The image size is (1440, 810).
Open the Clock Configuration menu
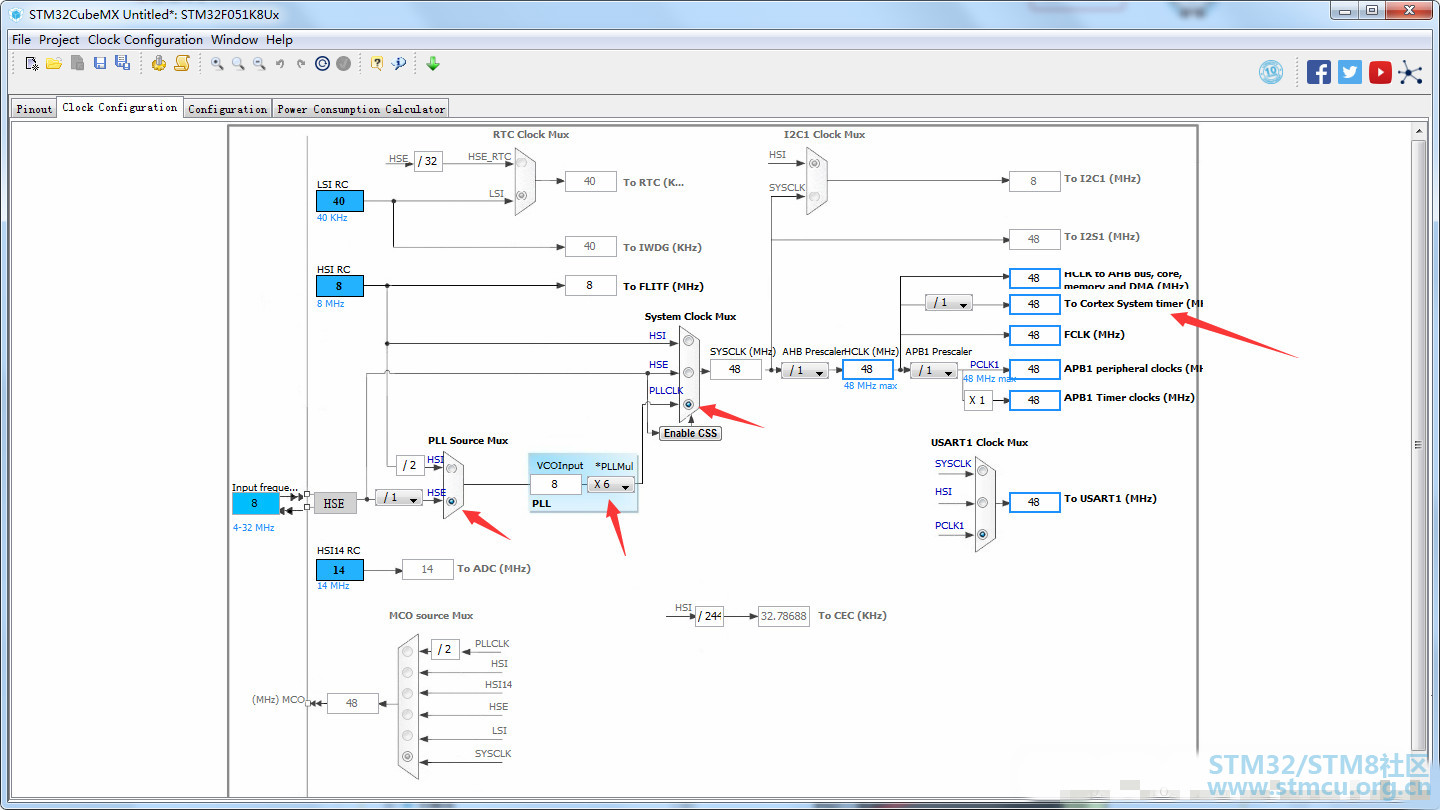click(x=145, y=40)
